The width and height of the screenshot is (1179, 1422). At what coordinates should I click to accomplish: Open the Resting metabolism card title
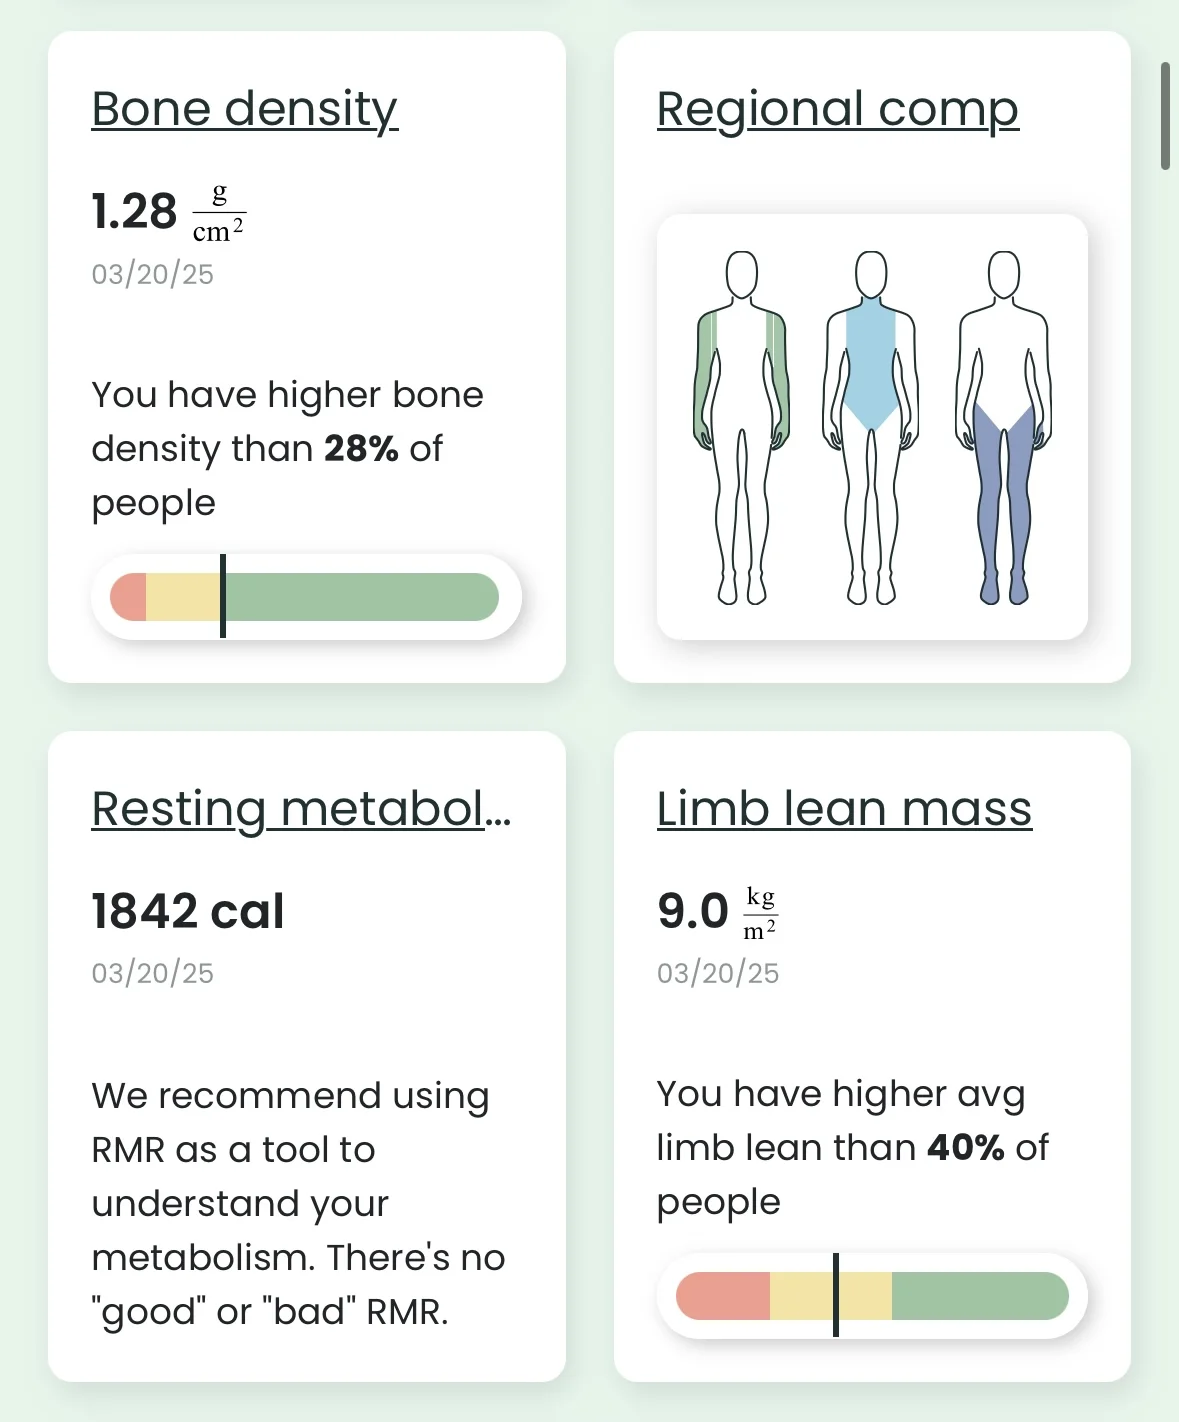point(300,809)
